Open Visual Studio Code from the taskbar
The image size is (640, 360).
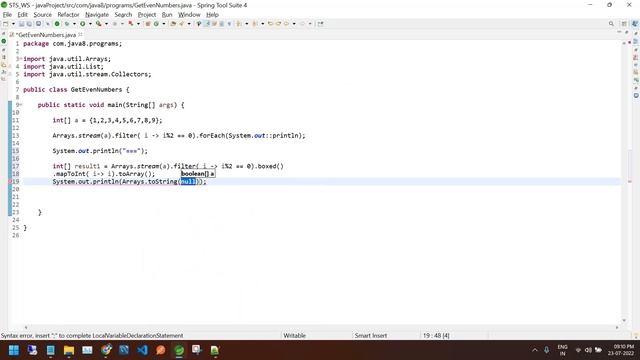pos(142,350)
